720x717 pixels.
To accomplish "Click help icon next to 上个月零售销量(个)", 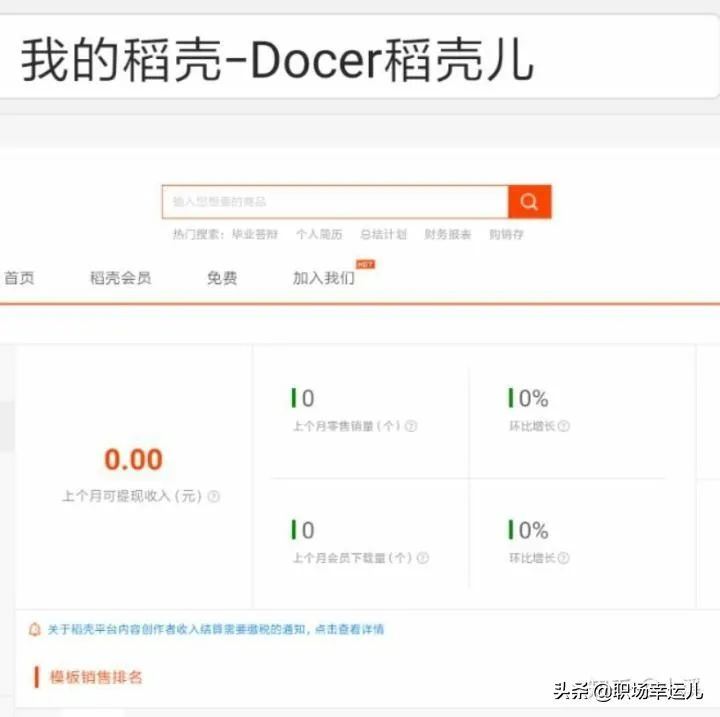I will tap(410, 426).
